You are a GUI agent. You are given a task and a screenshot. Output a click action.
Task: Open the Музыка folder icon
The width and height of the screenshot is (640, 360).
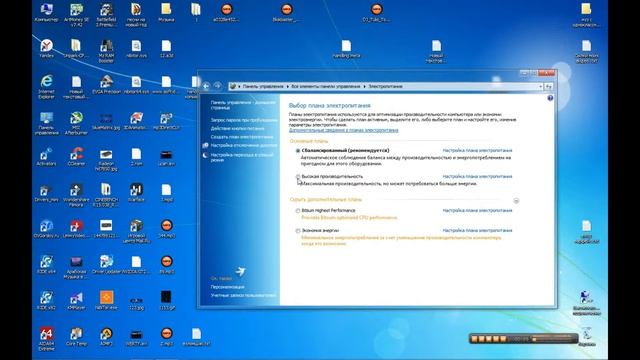pos(166,12)
